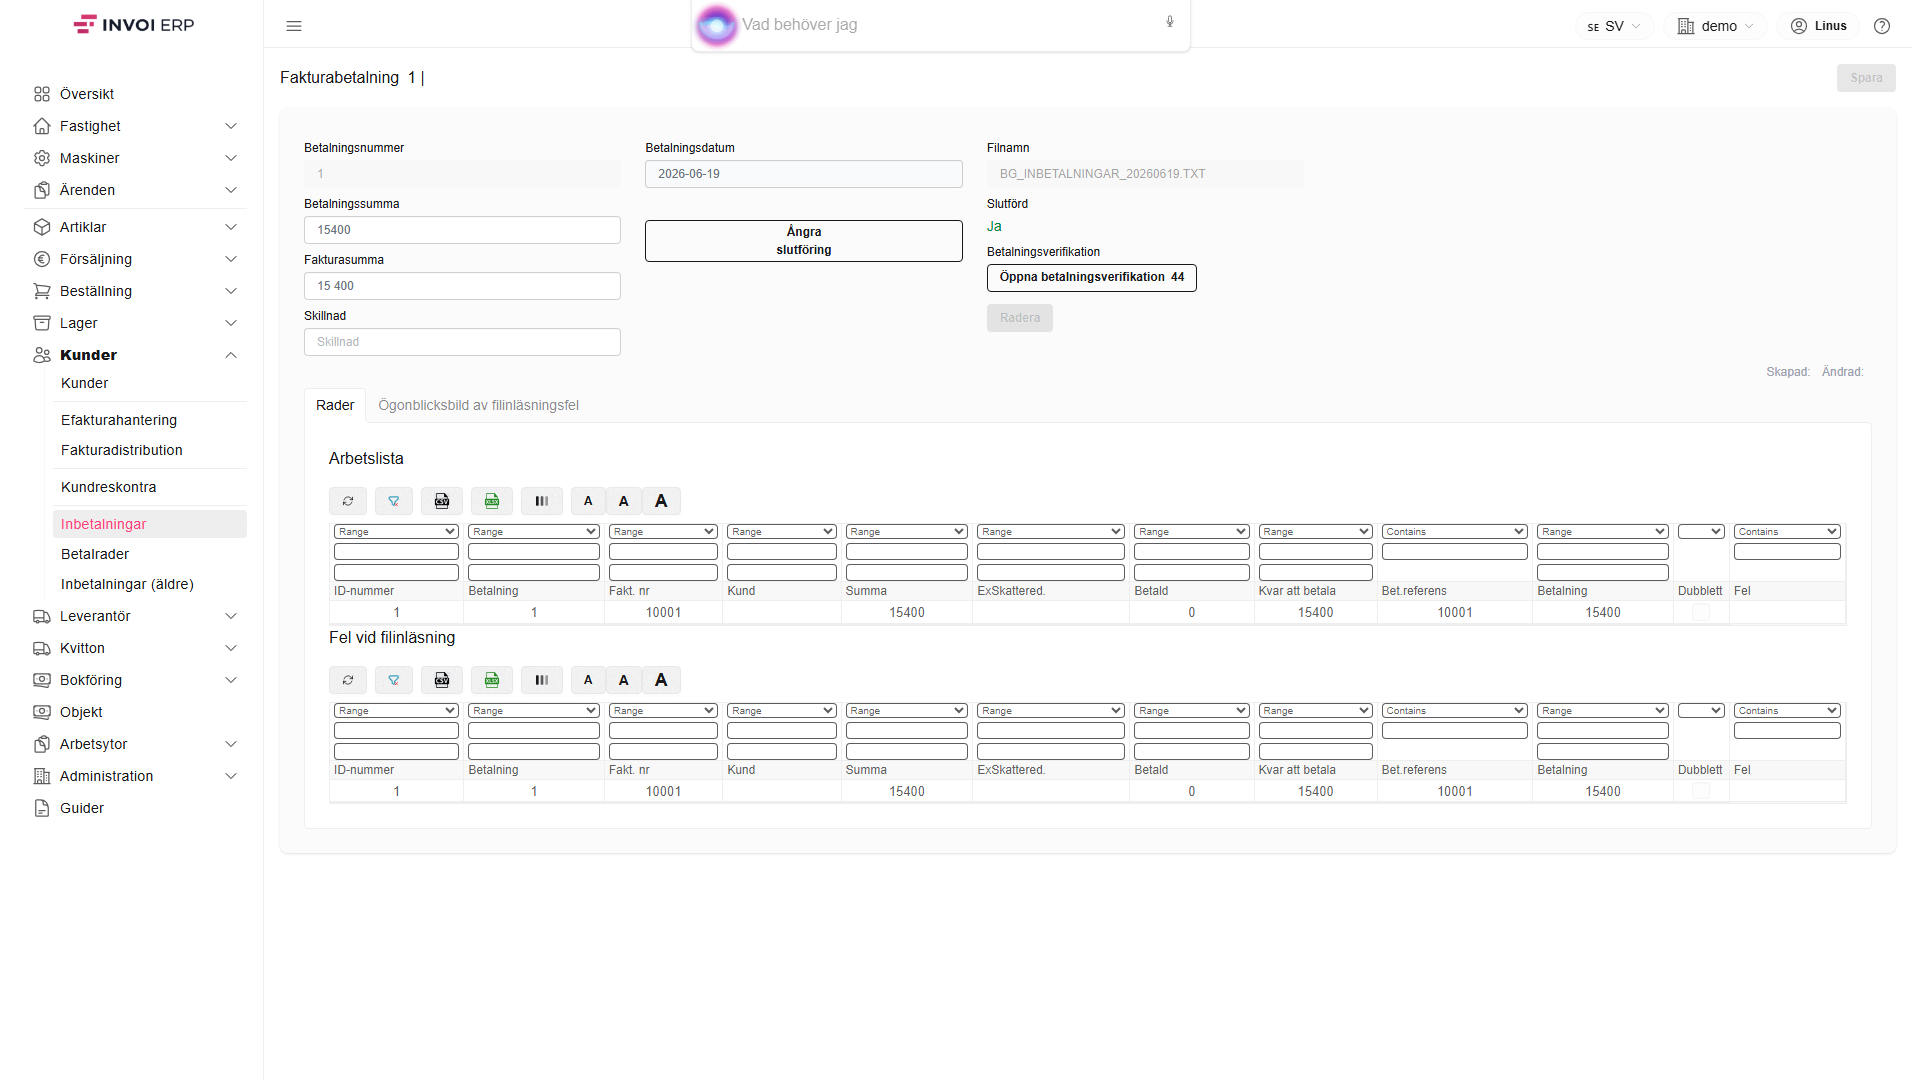The height and width of the screenshot is (1080, 1920).
Task: Open the help question mark icon
Action: click(x=1882, y=26)
